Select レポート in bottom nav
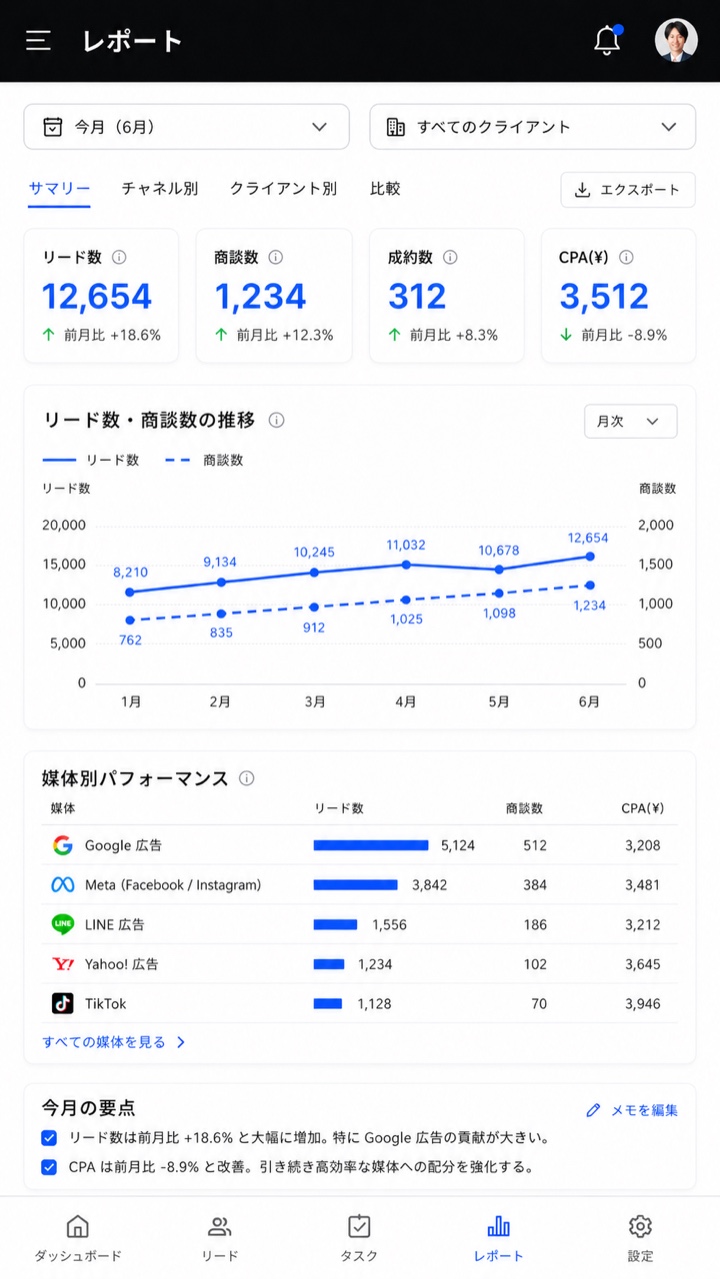This screenshot has width=720, height=1279. [x=498, y=1238]
